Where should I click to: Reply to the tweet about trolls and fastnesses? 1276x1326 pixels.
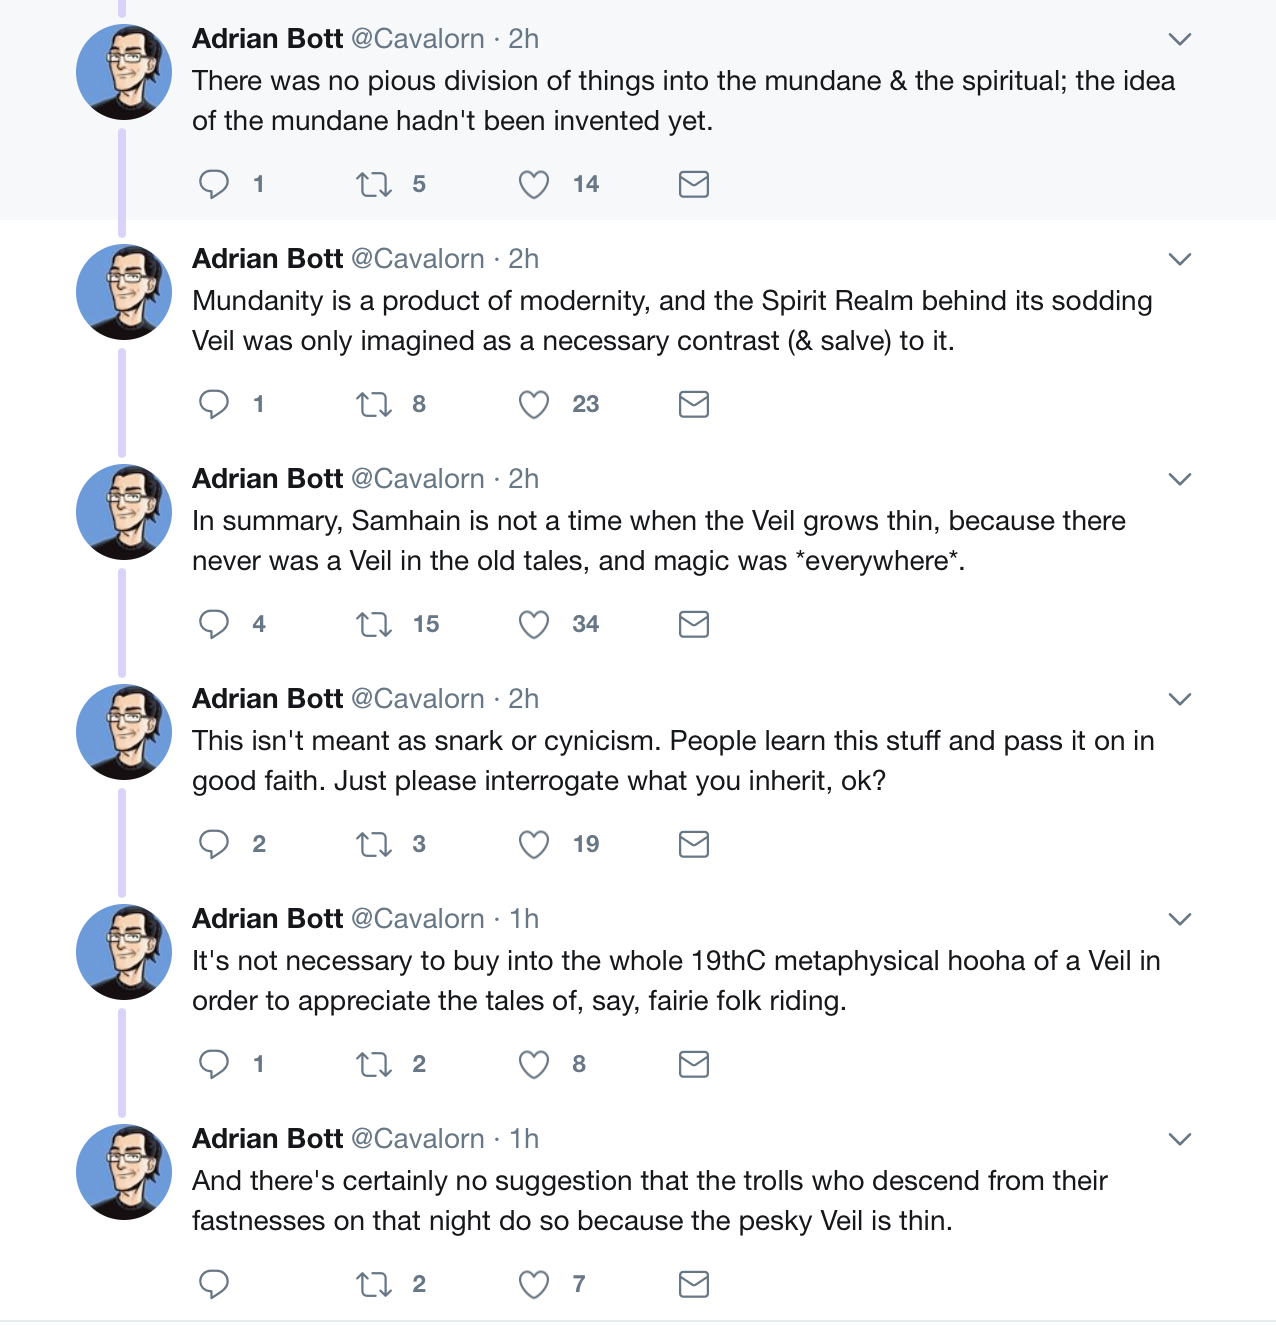pos(214,1284)
